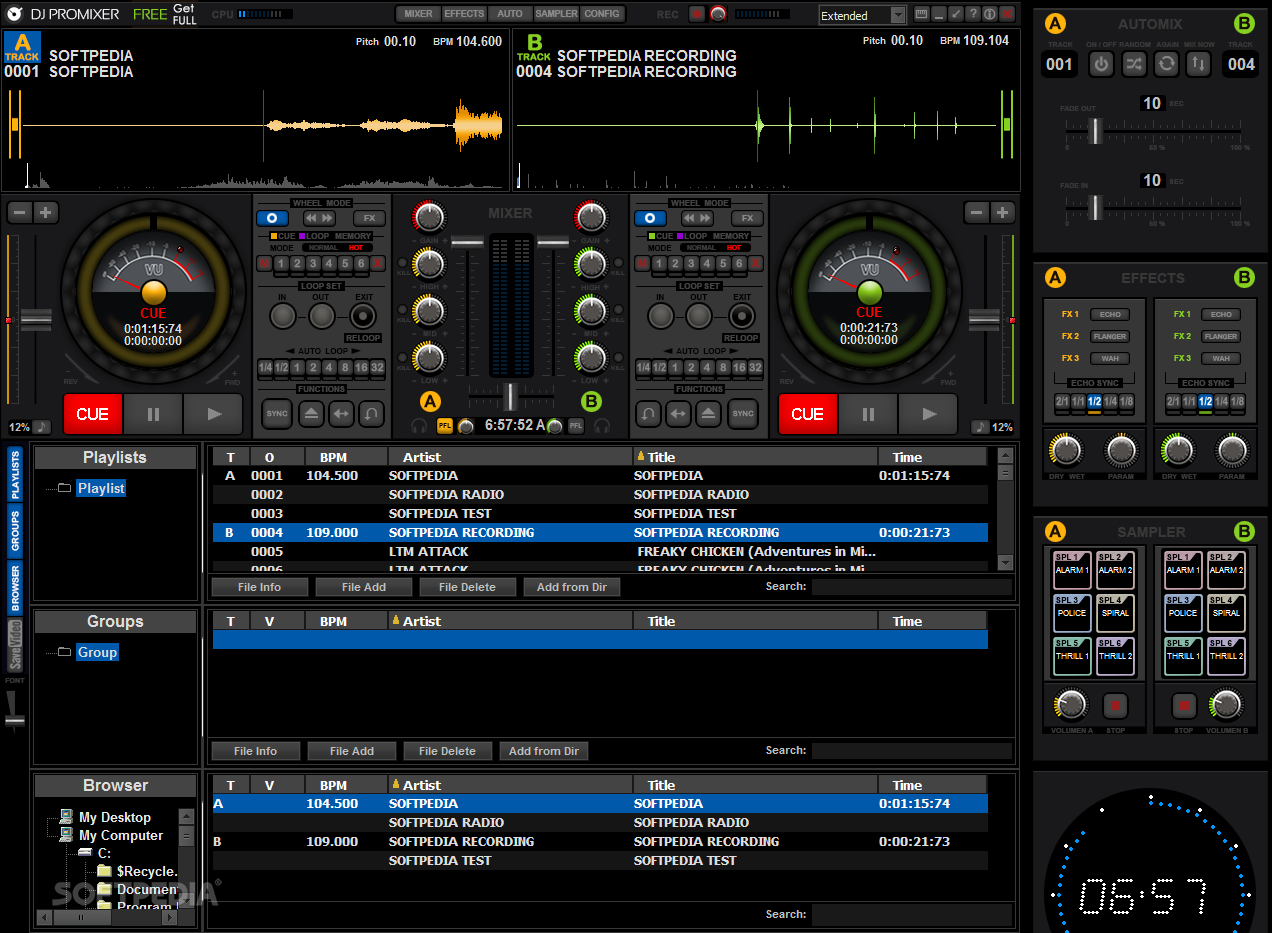Switch to SAMPLER top tab
The image size is (1272, 933).
pyautogui.click(x=556, y=14)
